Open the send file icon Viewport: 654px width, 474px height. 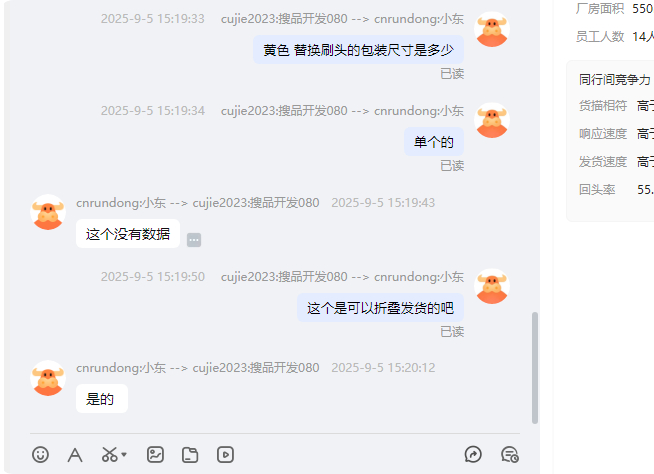click(x=190, y=454)
